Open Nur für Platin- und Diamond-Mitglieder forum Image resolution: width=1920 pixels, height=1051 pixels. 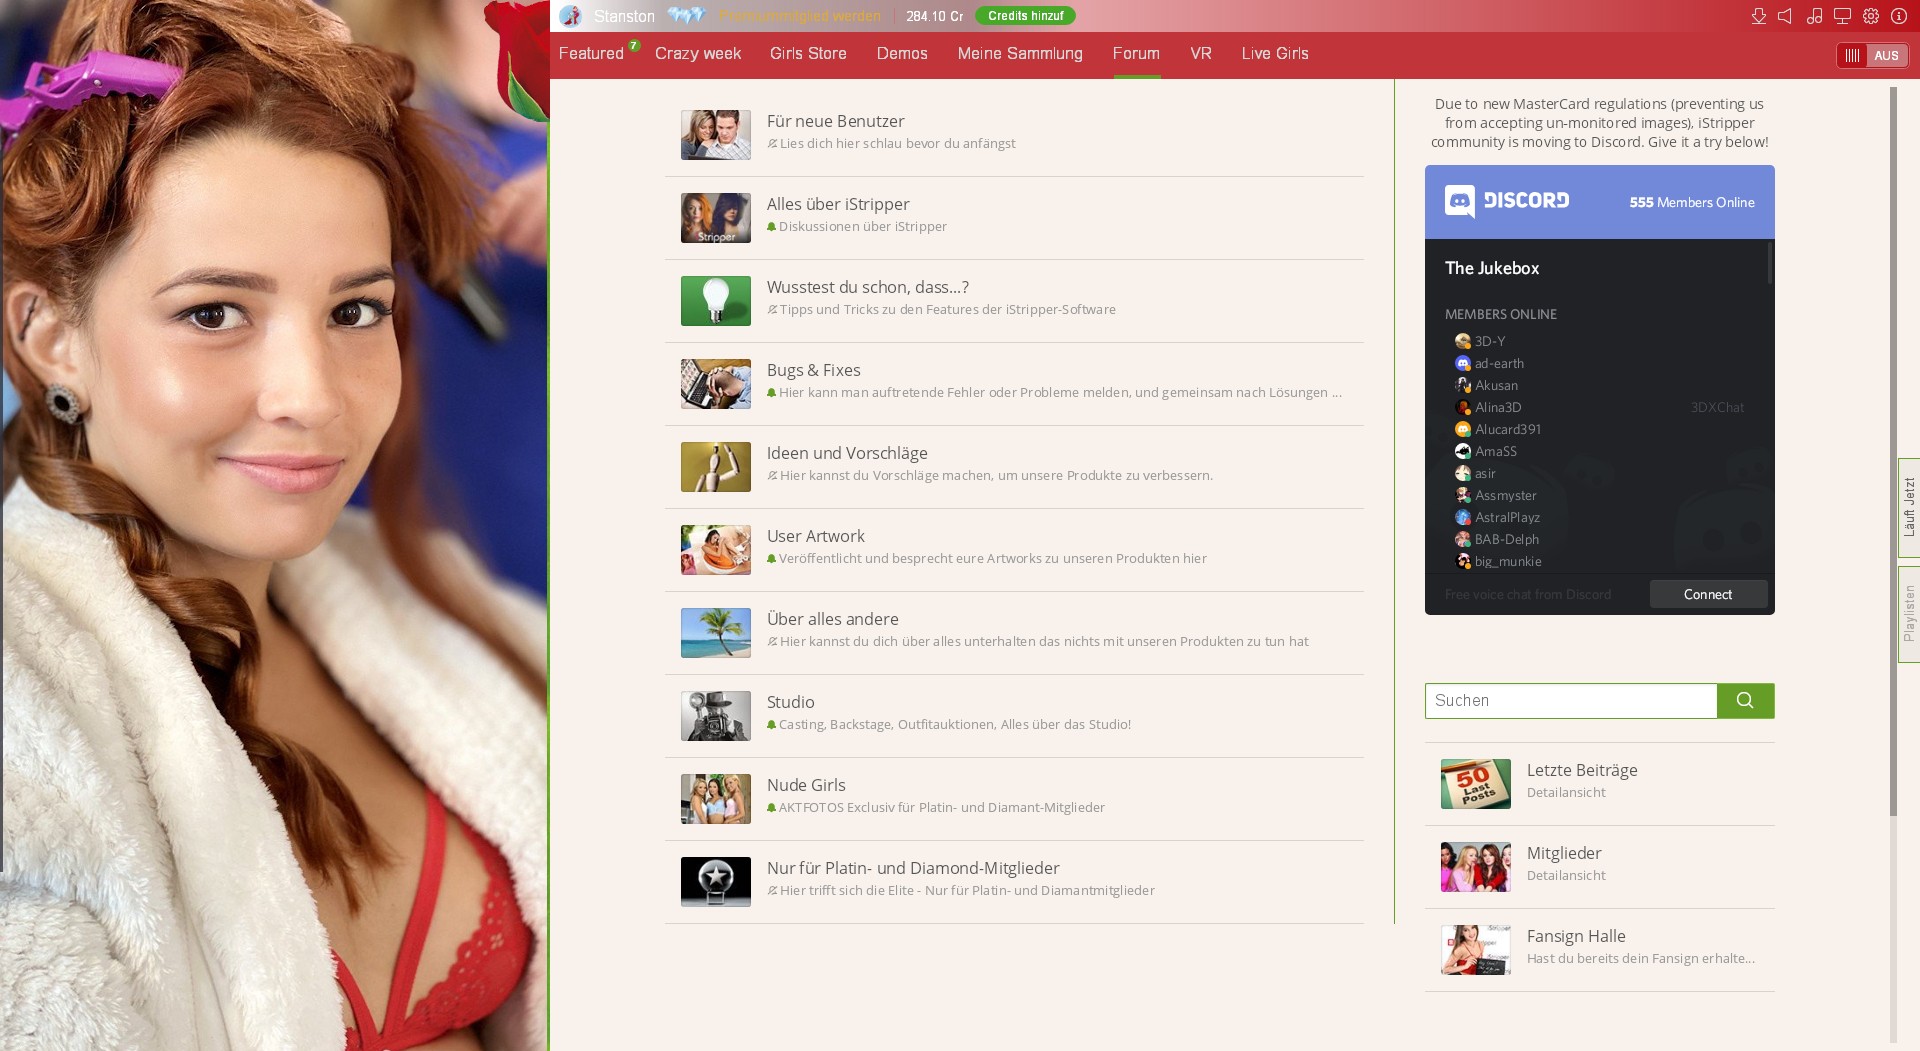coord(1014,882)
